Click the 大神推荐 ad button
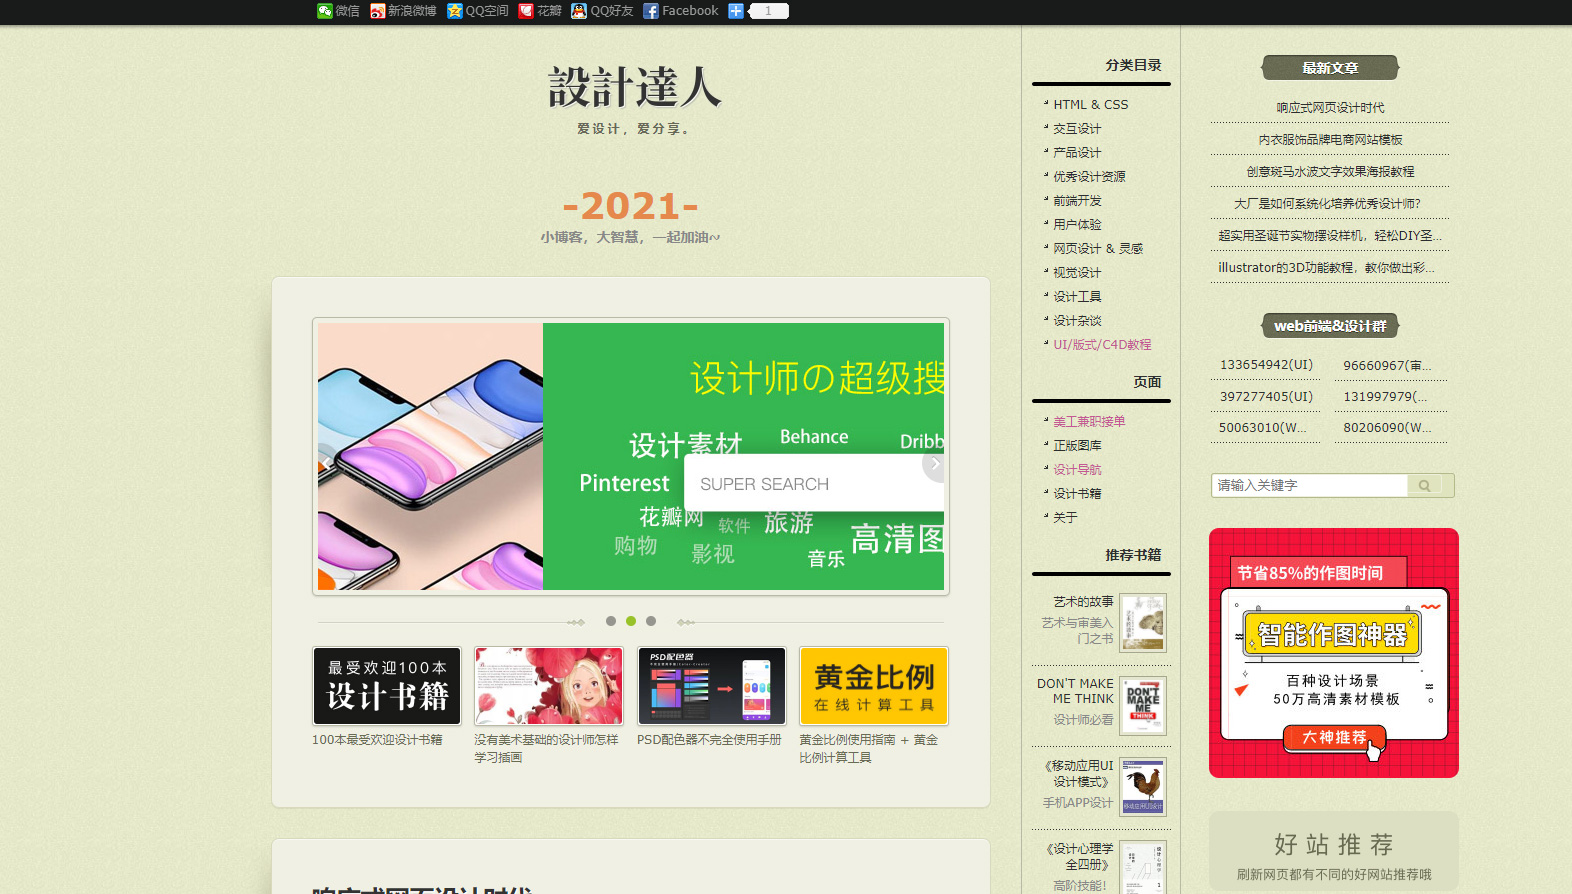Viewport: 1572px width, 894px height. tap(1334, 738)
